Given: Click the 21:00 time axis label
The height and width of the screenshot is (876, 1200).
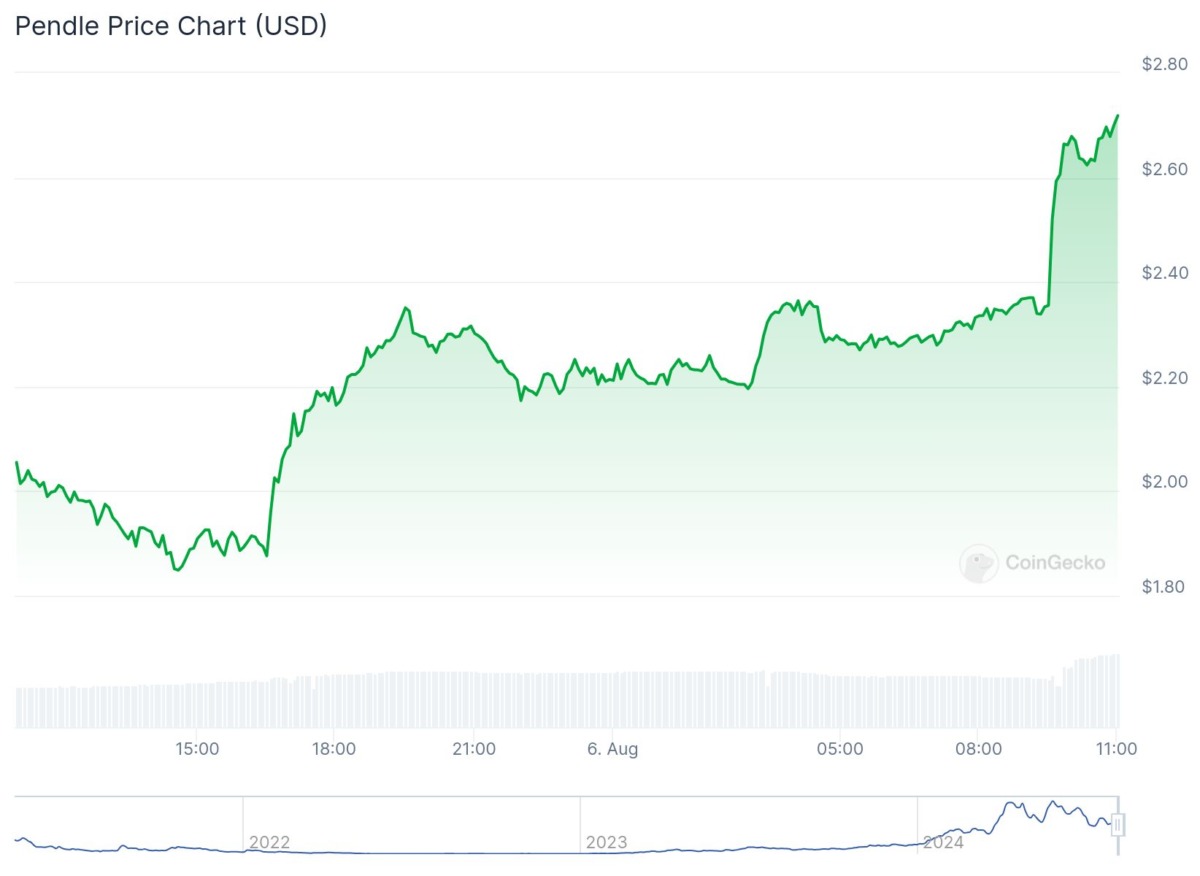Looking at the screenshot, I should [x=473, y=748].
